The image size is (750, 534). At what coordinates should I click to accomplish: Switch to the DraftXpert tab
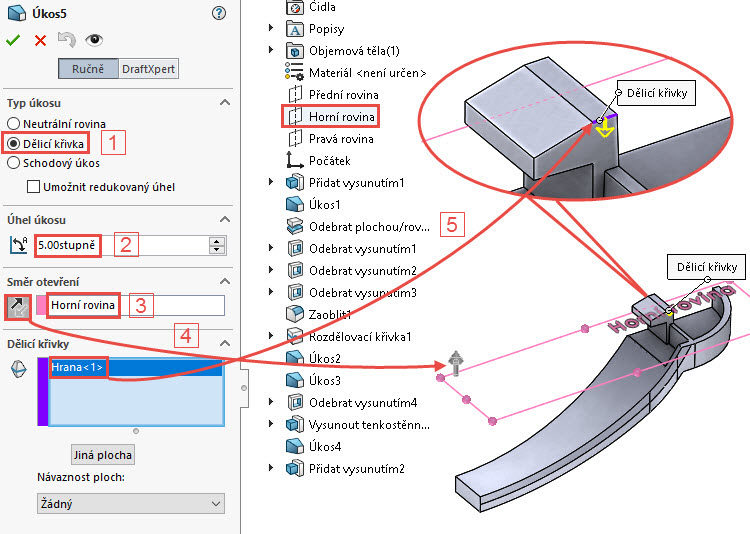[148, 69]
